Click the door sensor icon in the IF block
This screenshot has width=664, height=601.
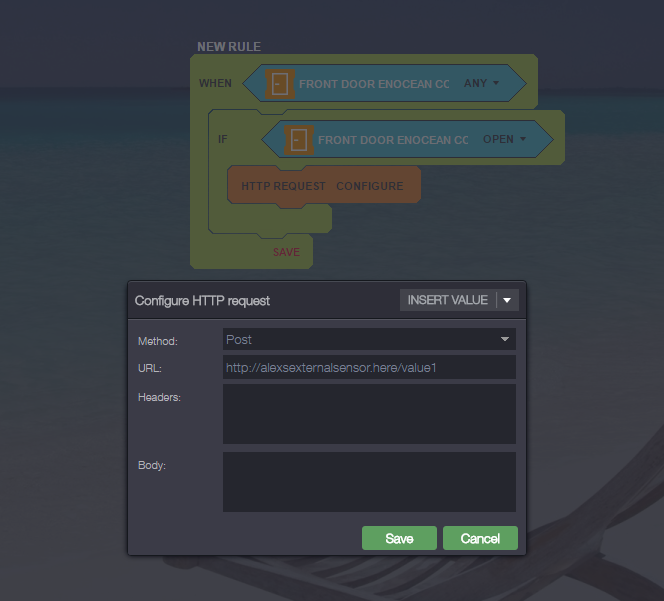(x=298, y=140)
